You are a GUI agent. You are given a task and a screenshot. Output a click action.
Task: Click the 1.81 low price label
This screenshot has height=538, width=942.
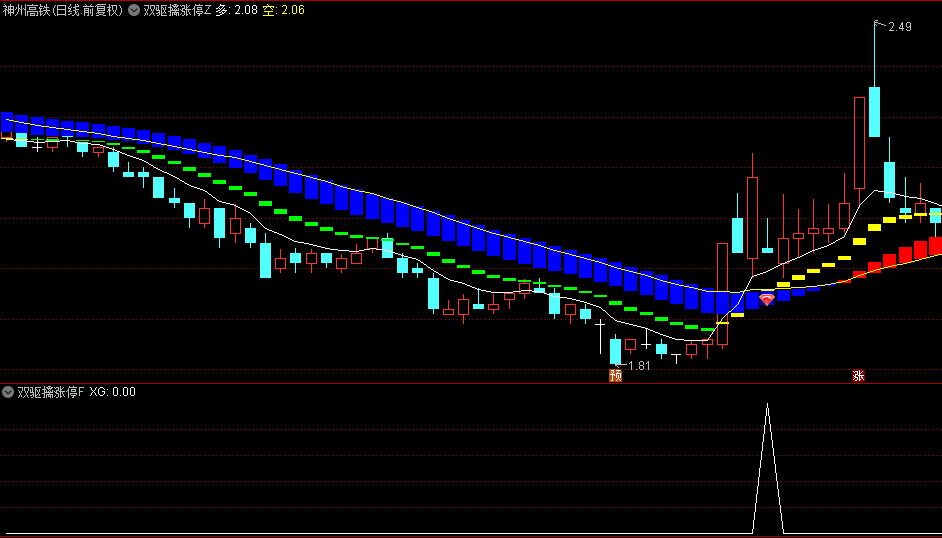coord(639,366)
